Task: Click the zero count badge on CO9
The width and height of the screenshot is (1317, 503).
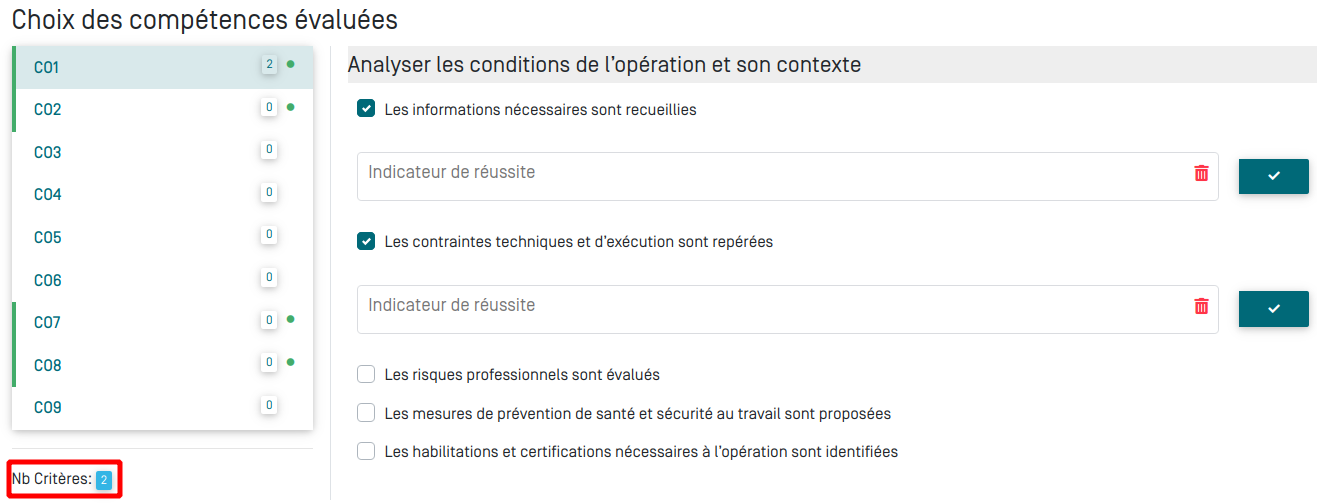Action: [269, 405]
